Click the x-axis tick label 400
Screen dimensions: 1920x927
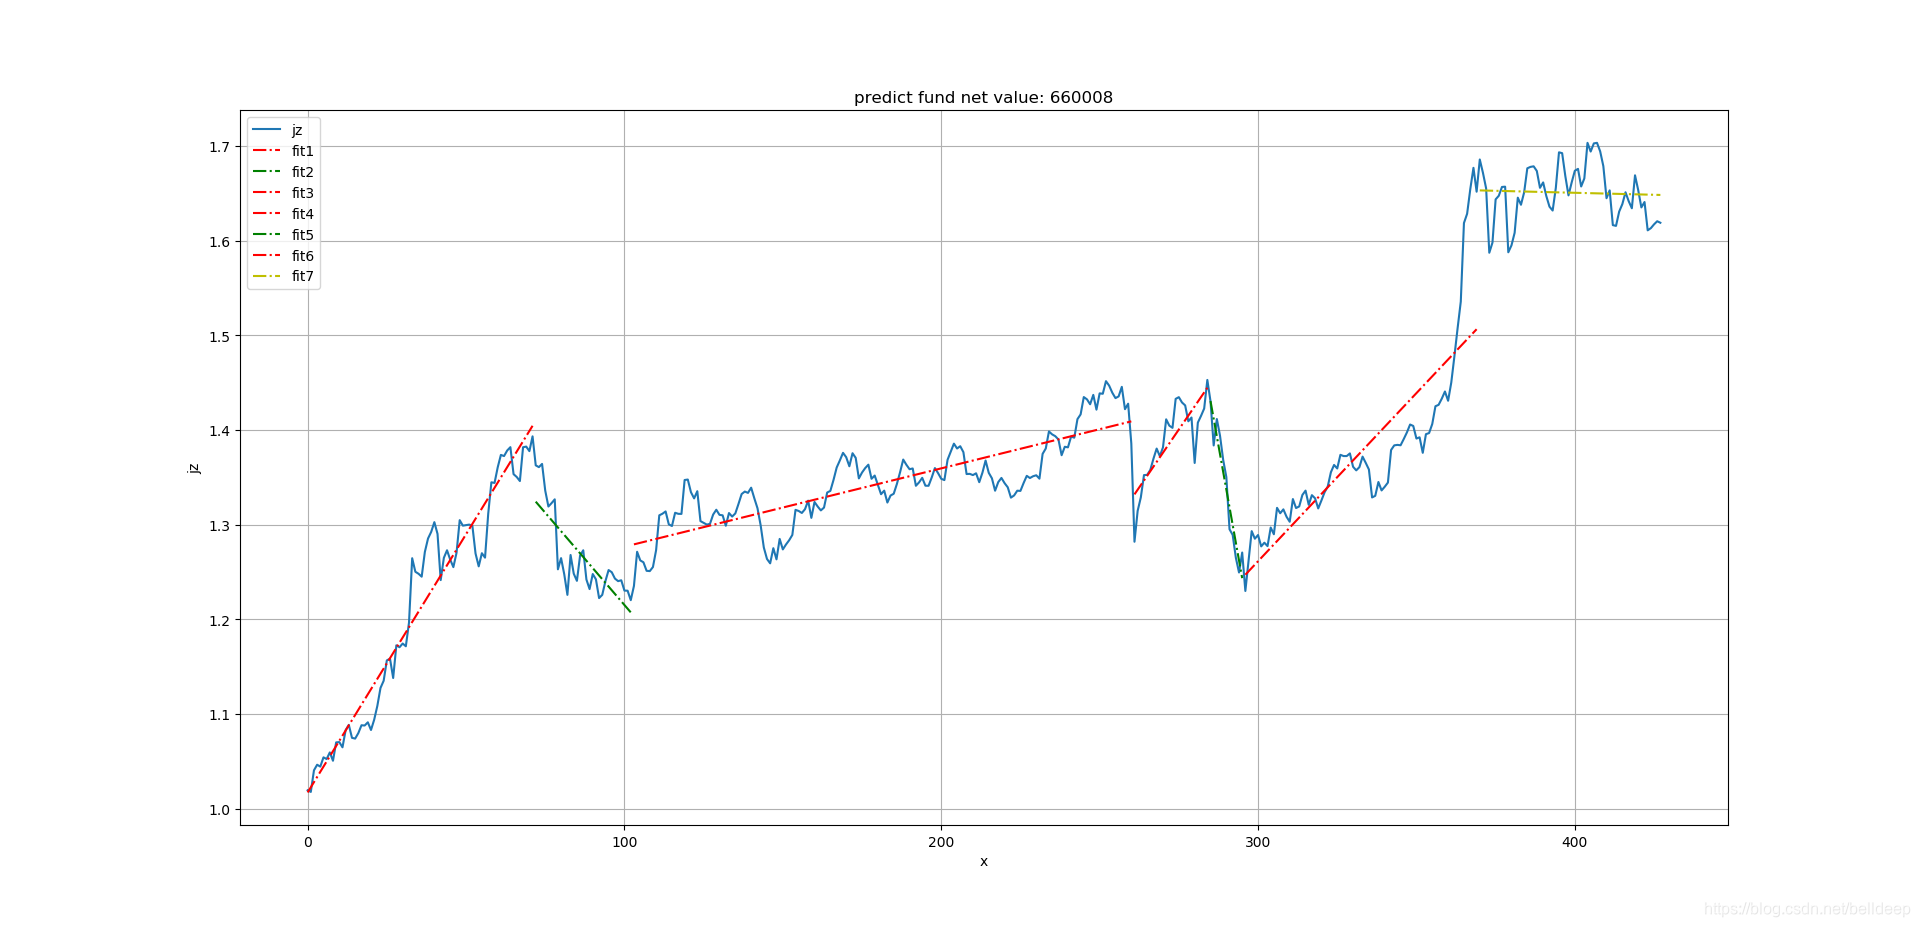[x=1574, y=843]
